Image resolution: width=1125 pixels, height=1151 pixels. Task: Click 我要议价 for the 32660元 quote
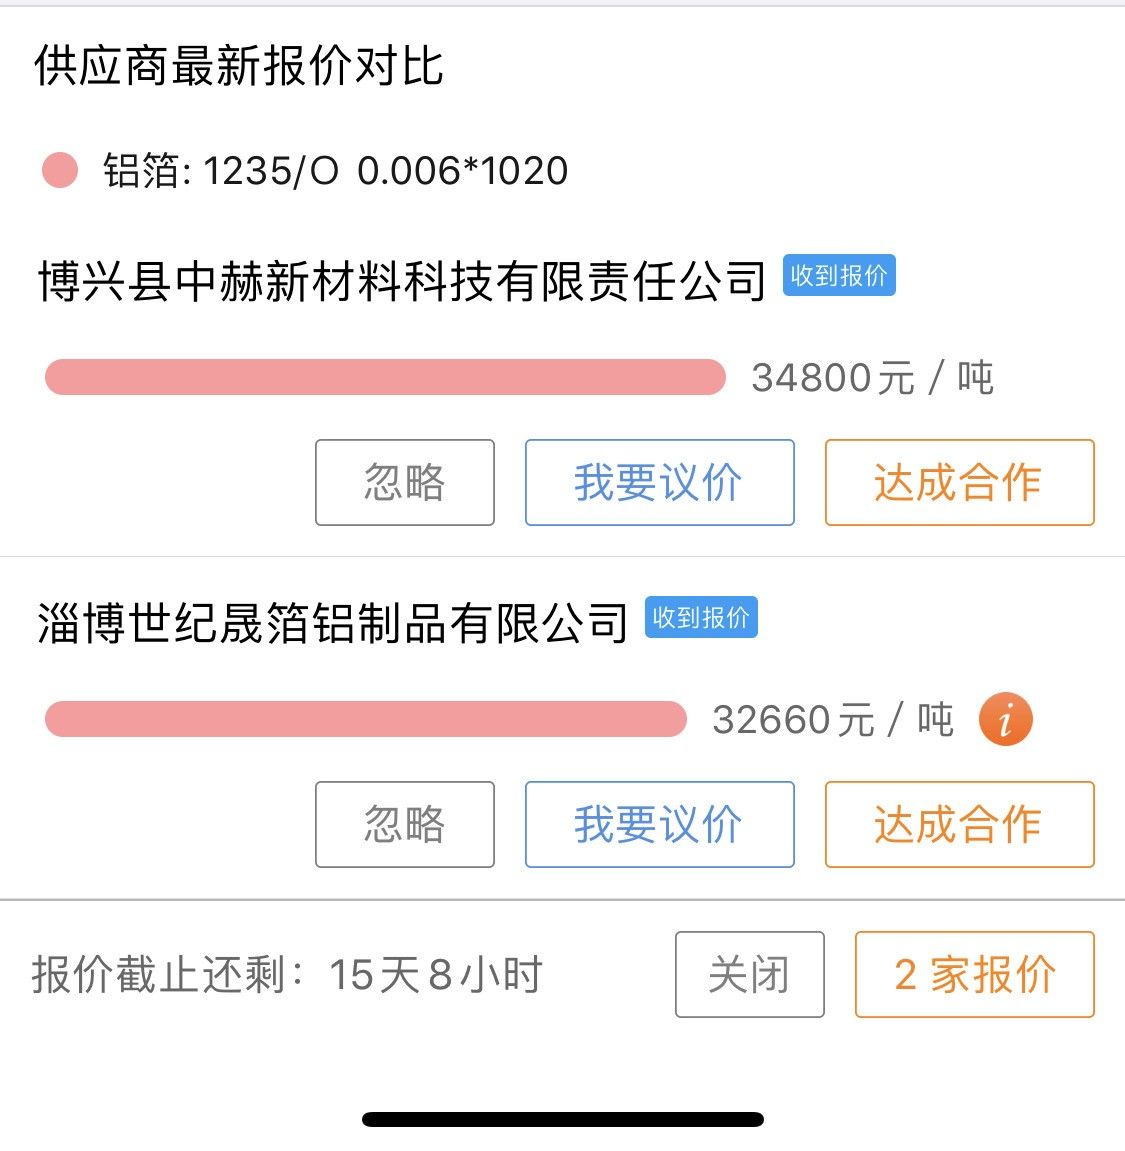(x=659, y=824)
